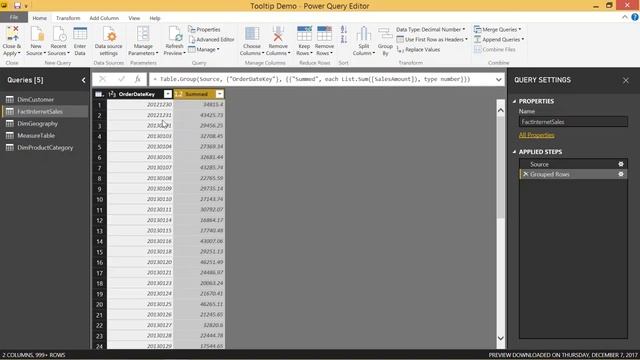640x360 pixels.
Task: Click the scroll down arrow
Action: (500, 338)
